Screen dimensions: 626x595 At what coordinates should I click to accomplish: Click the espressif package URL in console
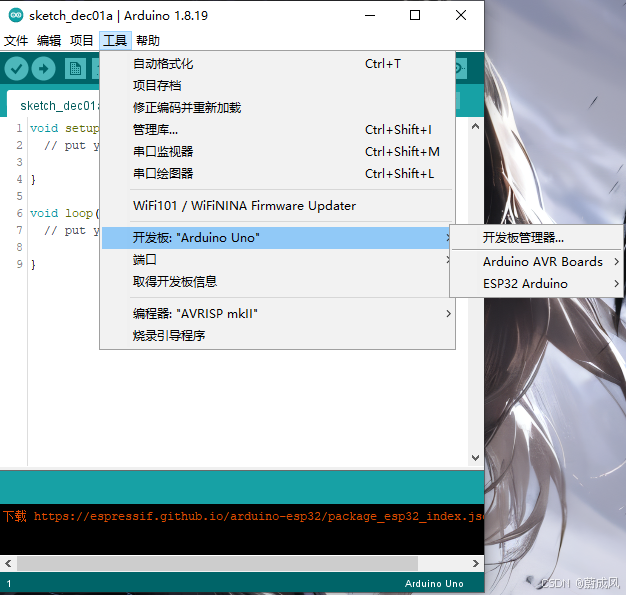[259, 516]
